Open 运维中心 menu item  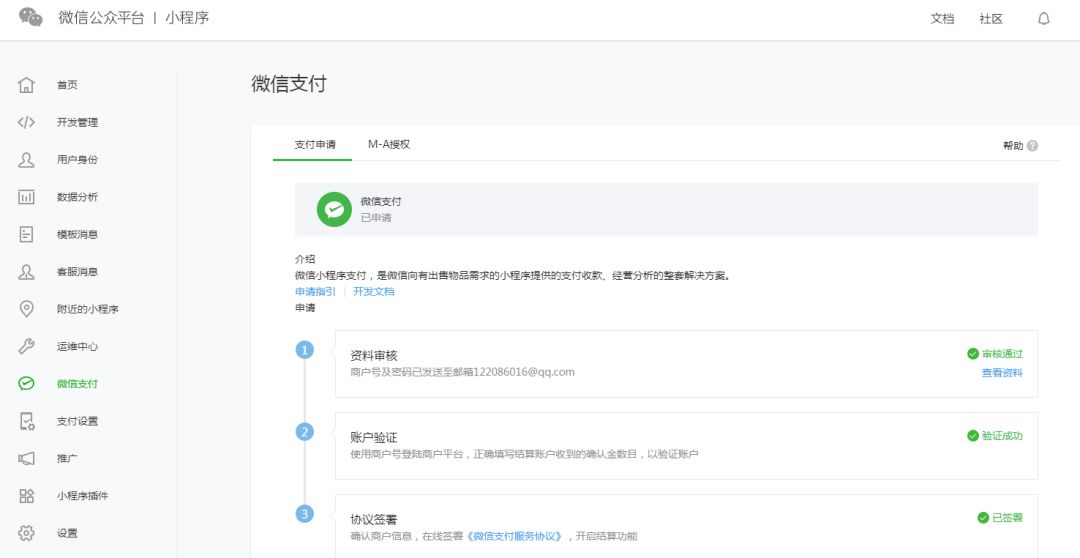[77, 346]
